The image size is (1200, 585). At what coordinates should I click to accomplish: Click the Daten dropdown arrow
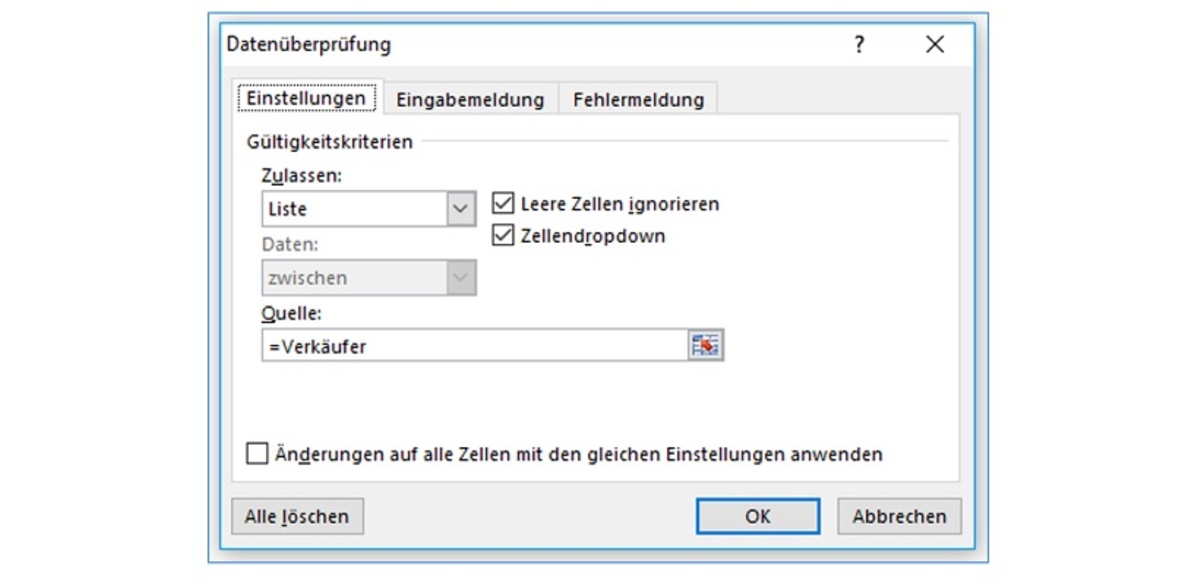tap(460, 278)
